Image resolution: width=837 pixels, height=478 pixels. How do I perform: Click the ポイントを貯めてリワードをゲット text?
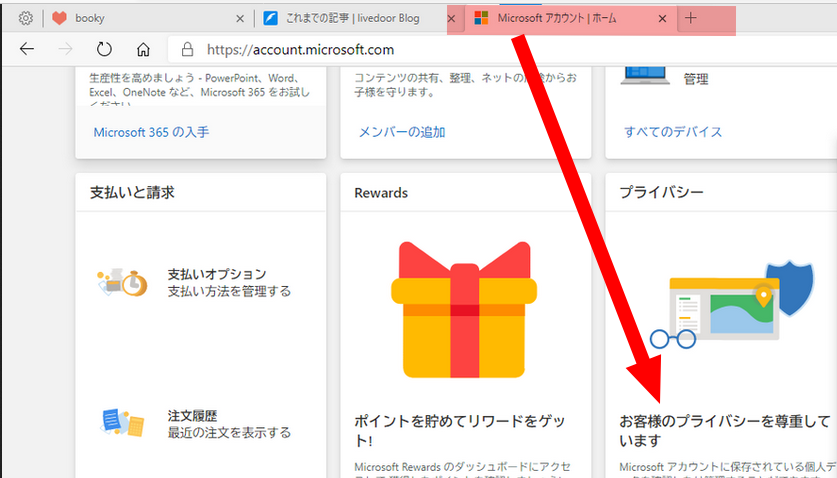[x=460, y=431]
